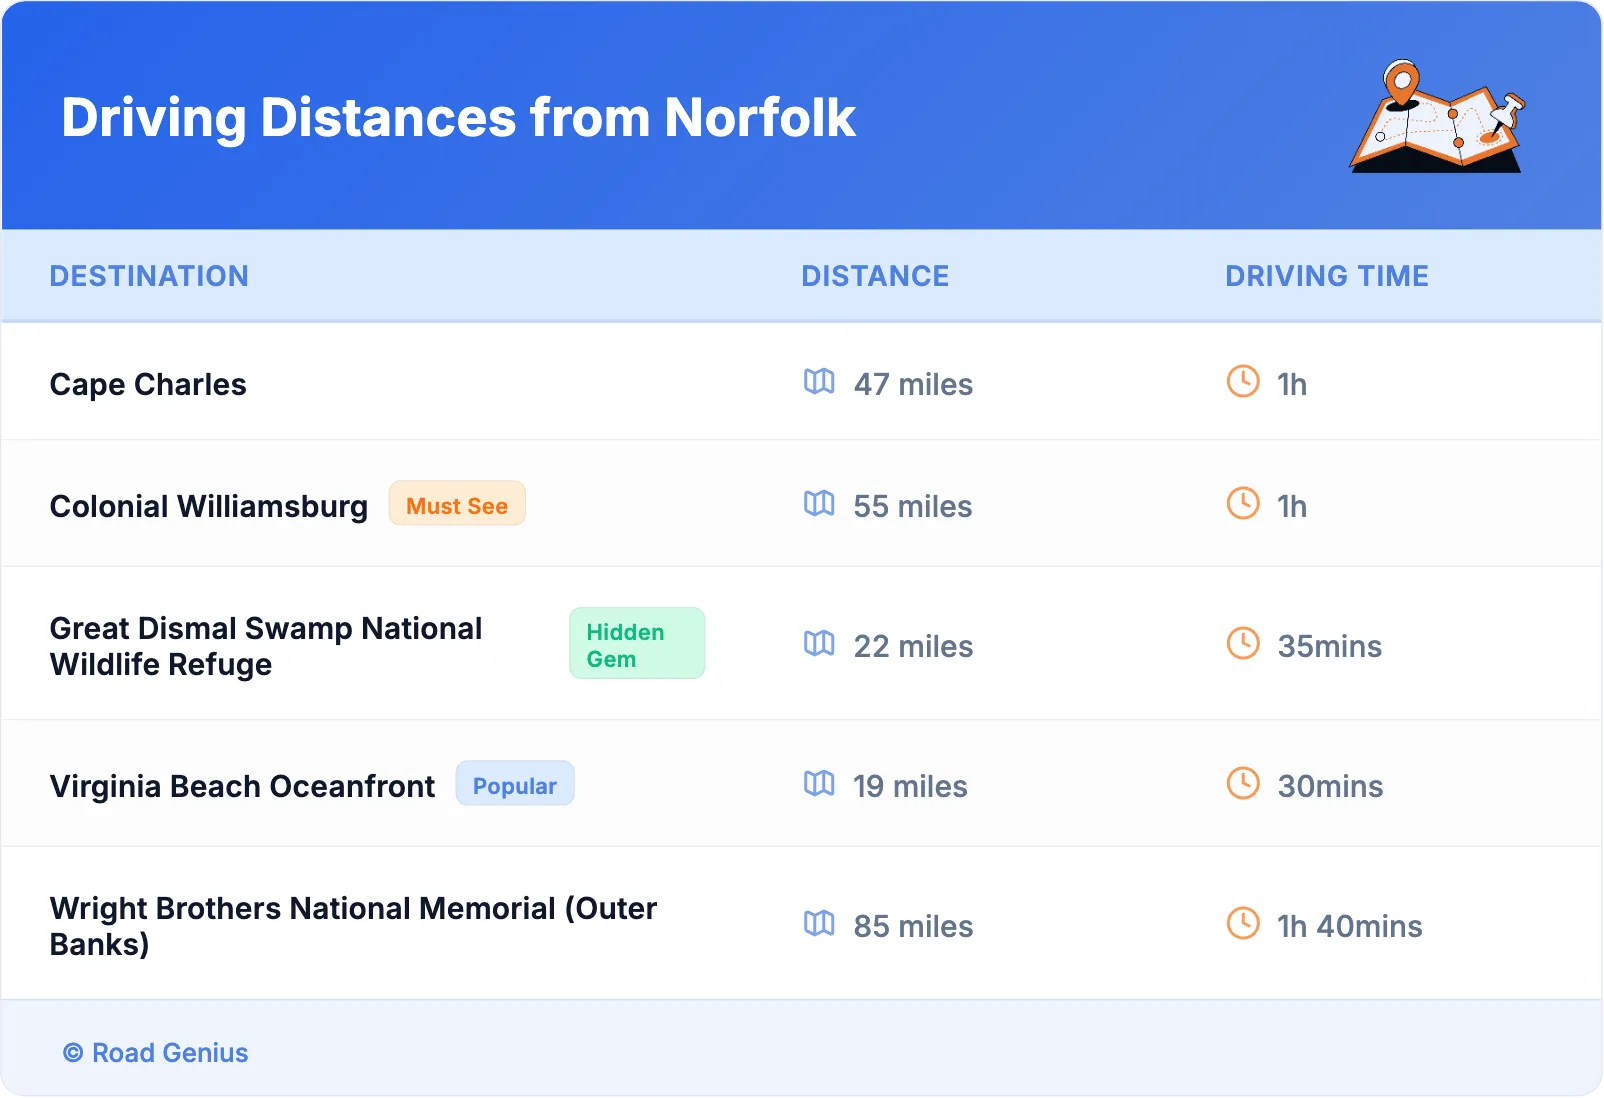This screenshot has height=1098, width=1604.
Task: Click the 19 miles distance value
Action: (x=910, y=787)
